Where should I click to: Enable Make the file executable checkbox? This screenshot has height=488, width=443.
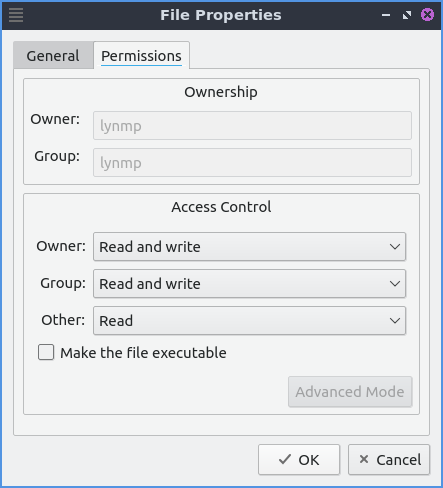(46, 352)
